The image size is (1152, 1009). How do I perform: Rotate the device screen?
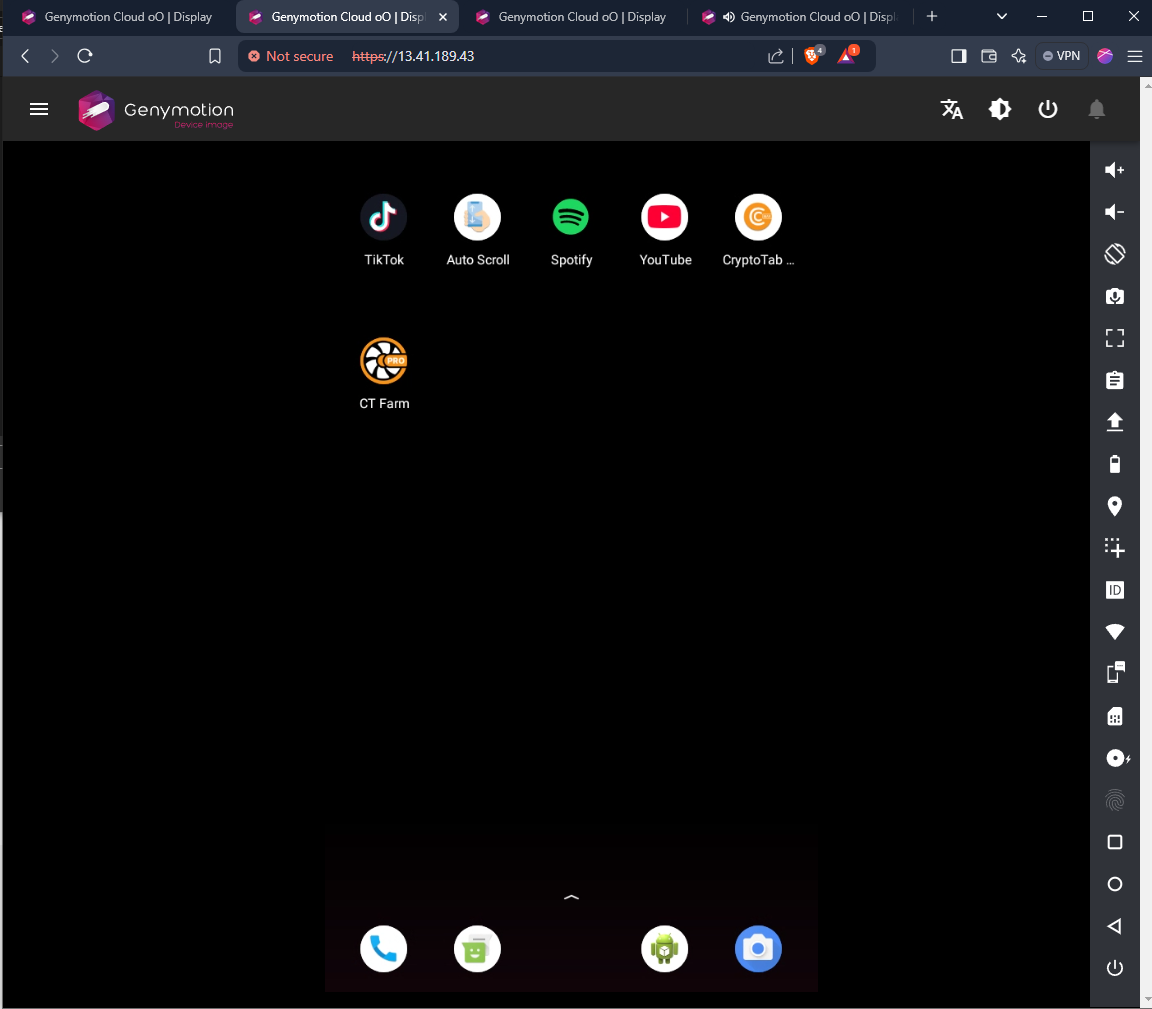pyautogui.click(x=1115, y=254)
